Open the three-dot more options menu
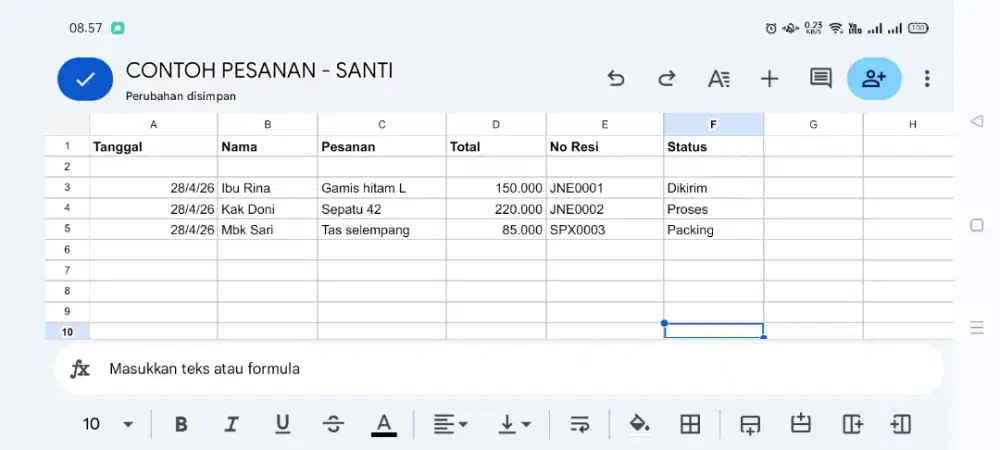 pyautogui.click(x=927, y=78)
